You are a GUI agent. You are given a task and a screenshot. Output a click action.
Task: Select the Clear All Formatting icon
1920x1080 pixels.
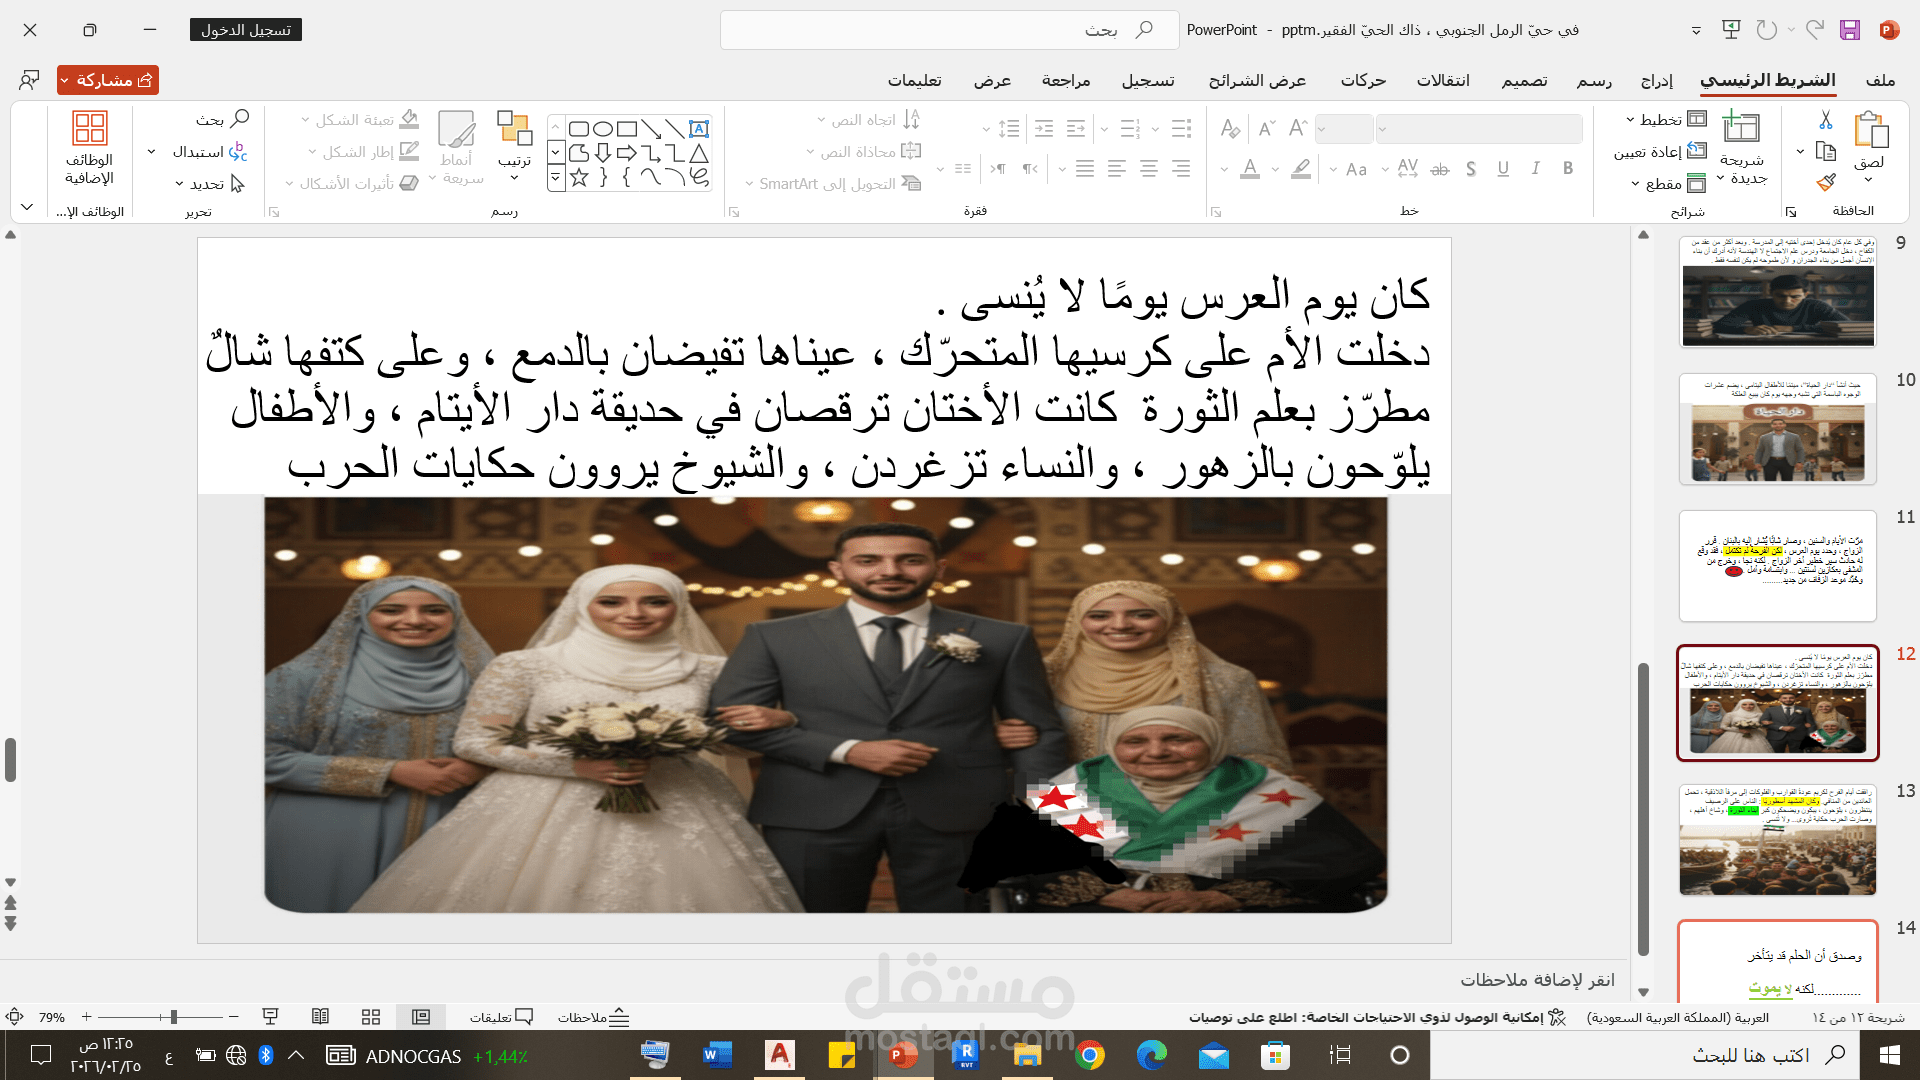(x=1231, y=129)
